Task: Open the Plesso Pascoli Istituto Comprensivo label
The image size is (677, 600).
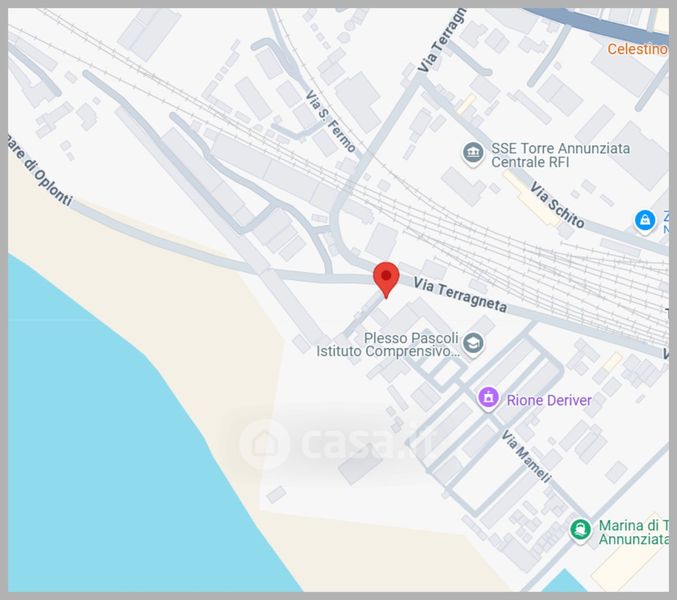Action: tap(388, 344)
